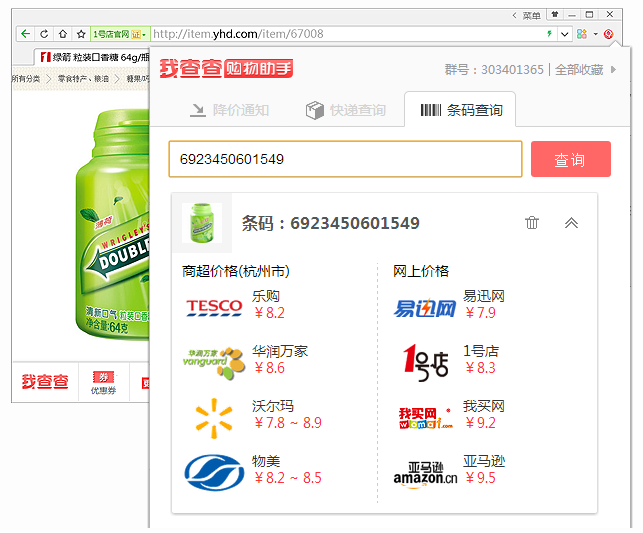
Task: Open 1号店 online store logo
Action: click(x=425, y=361)
